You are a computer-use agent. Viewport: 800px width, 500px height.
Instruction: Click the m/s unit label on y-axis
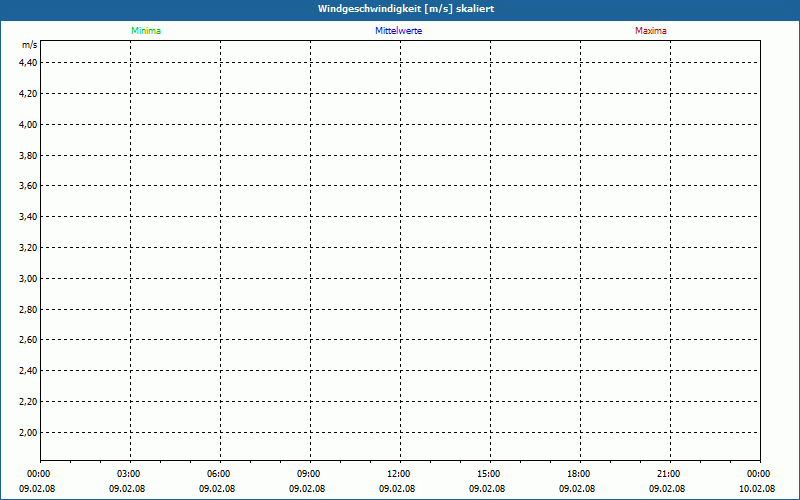tap(30, 45)
